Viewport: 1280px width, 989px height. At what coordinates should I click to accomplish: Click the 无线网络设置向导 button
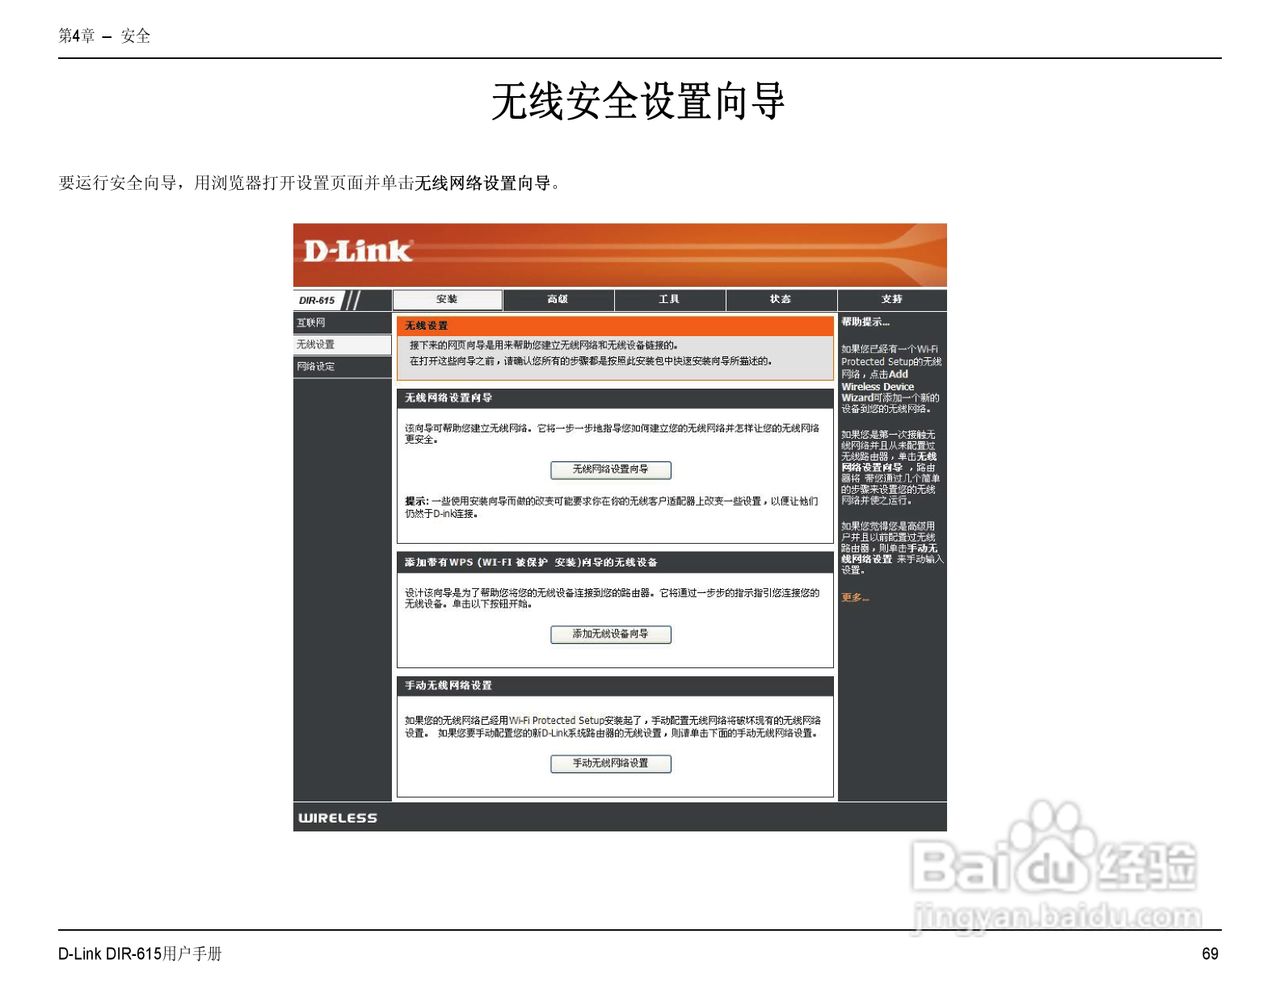click(610, 469)
